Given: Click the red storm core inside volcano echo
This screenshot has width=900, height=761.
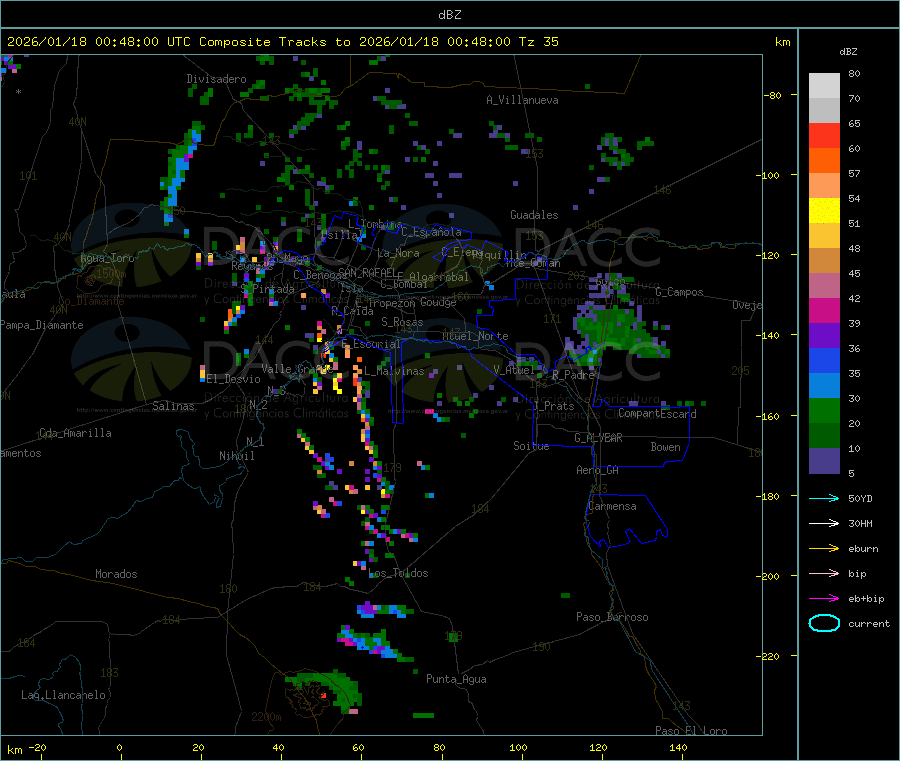Looking at the screenshot, I should (324, 695).
